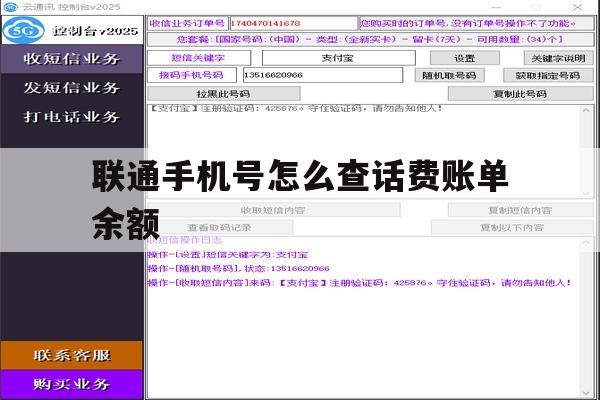
Task: Click the SMS message box scroll-down arrow
Action: pos(586,193)
